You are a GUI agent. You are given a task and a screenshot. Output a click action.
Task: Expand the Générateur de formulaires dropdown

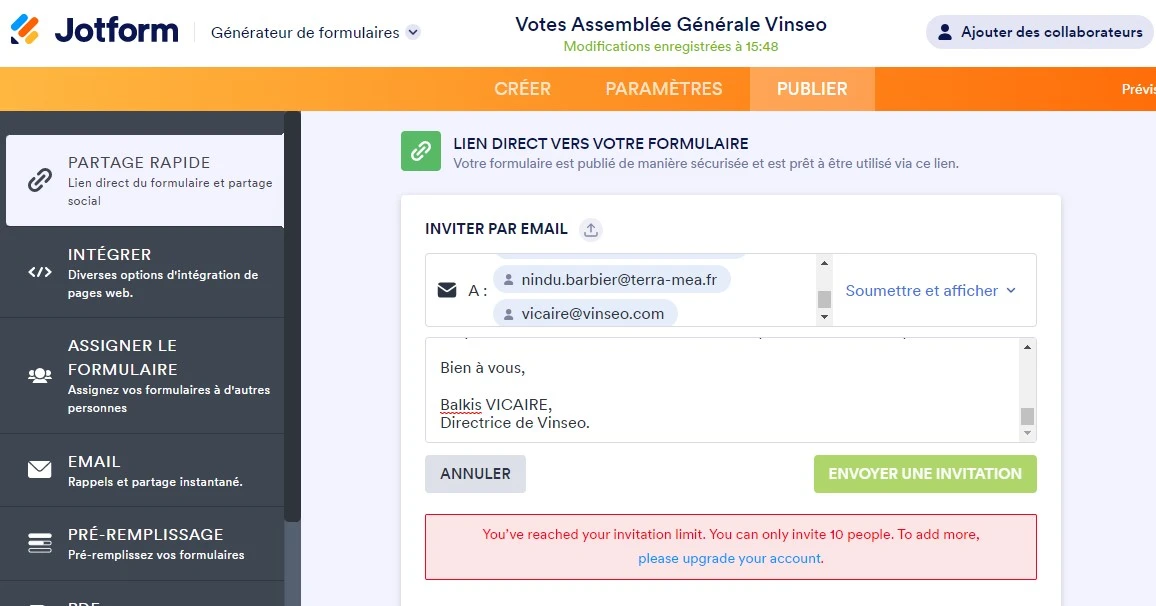pyautogui.click(x=413, y=32)
